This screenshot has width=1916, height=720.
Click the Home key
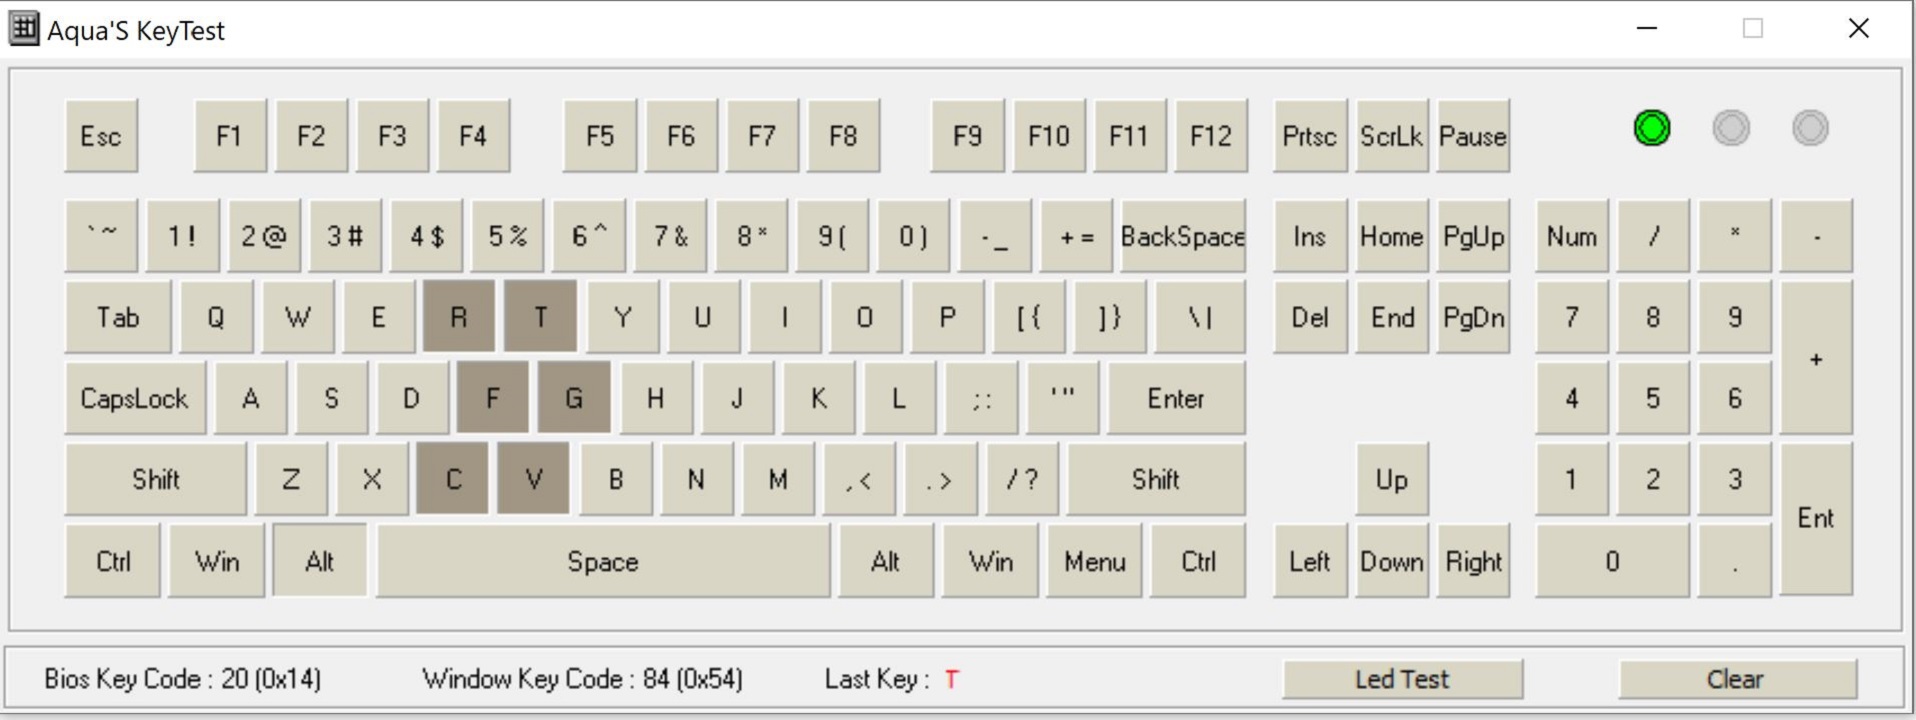coord(1392,236)
